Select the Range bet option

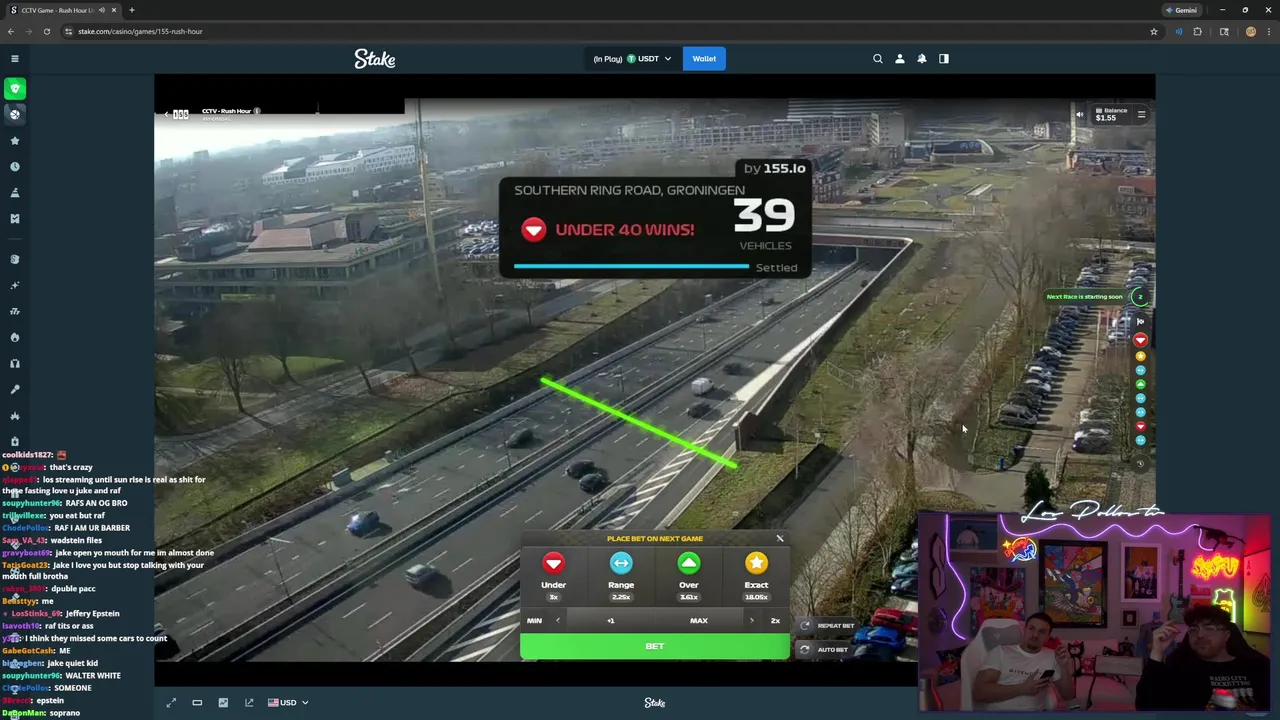coord(621,576)
